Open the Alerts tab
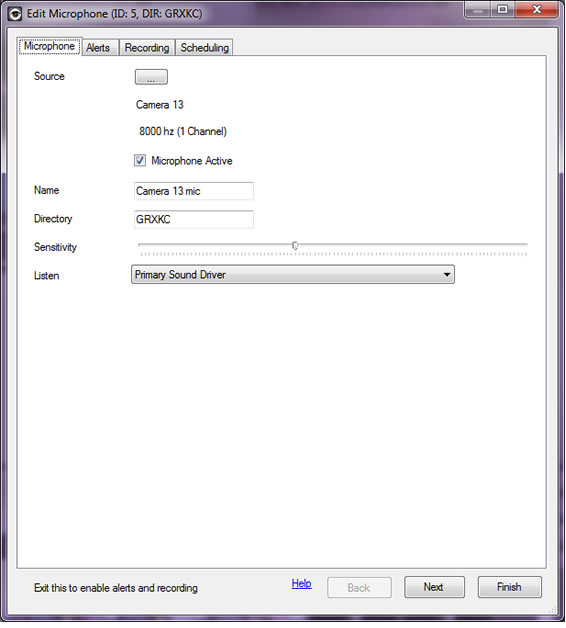 98,48
